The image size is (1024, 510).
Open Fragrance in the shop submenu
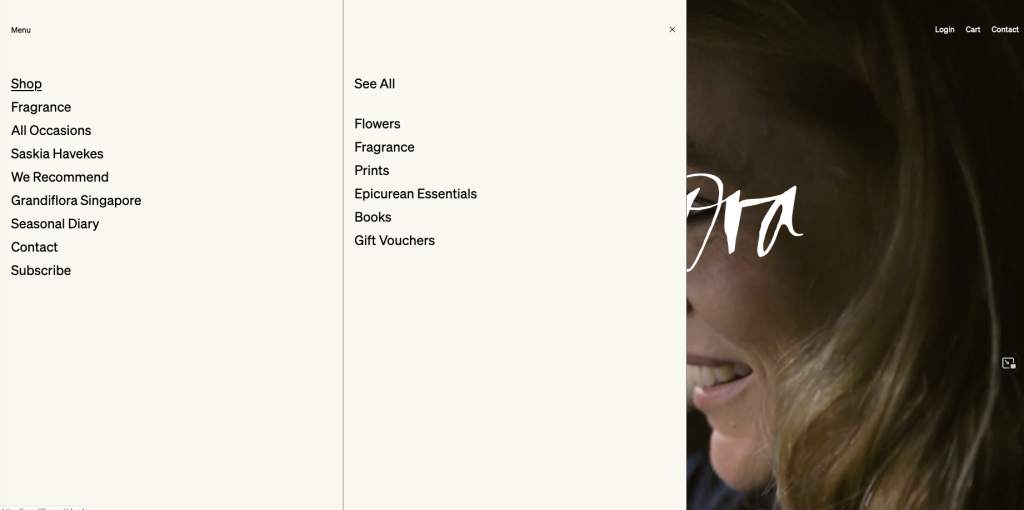click(x=385, y=147)
